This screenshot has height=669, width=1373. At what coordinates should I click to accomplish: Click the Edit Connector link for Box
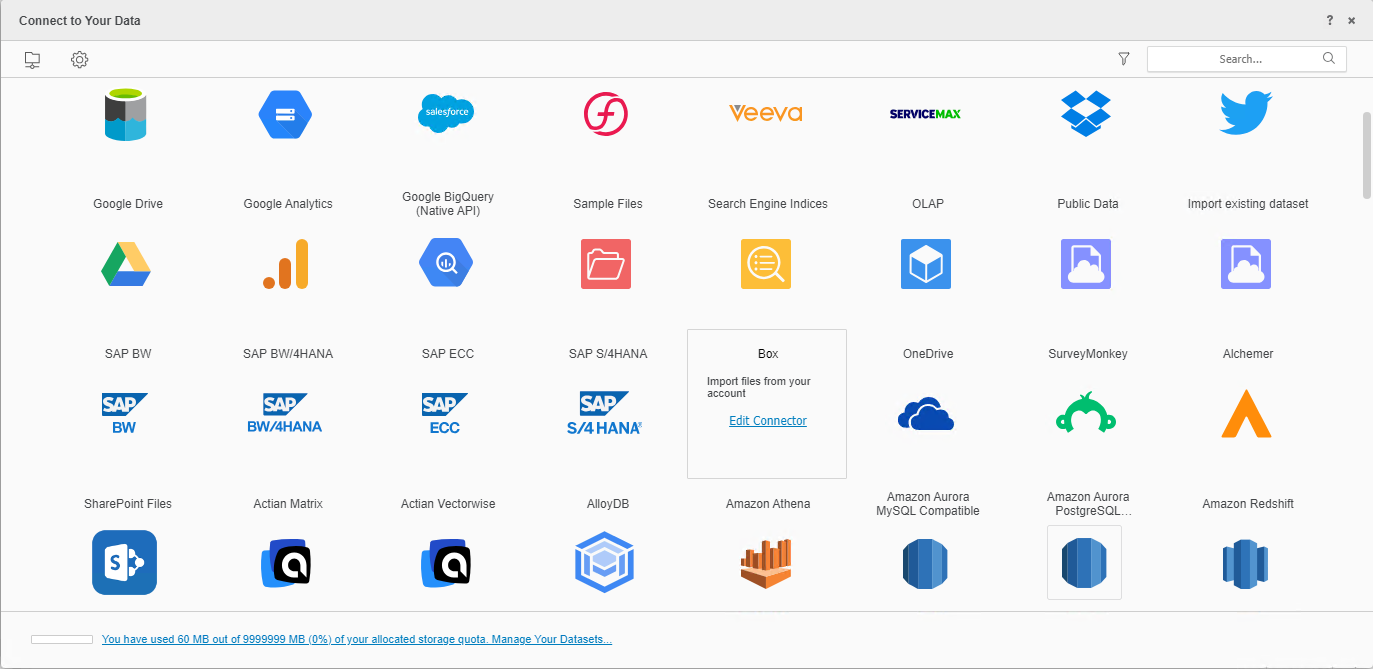(x=767, y=421)
